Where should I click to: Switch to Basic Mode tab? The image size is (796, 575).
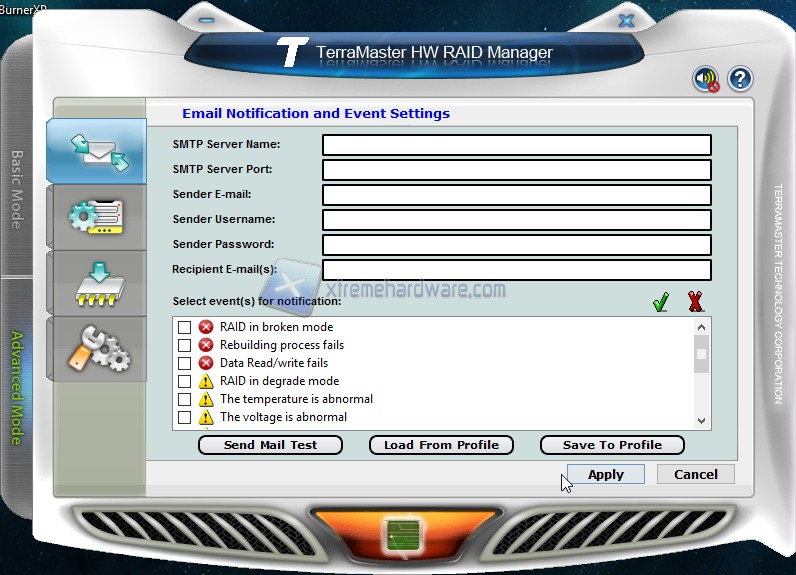pos(16,190)
